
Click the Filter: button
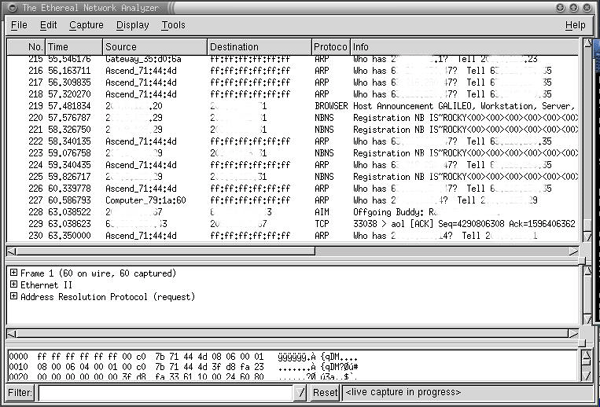[19, 393]
